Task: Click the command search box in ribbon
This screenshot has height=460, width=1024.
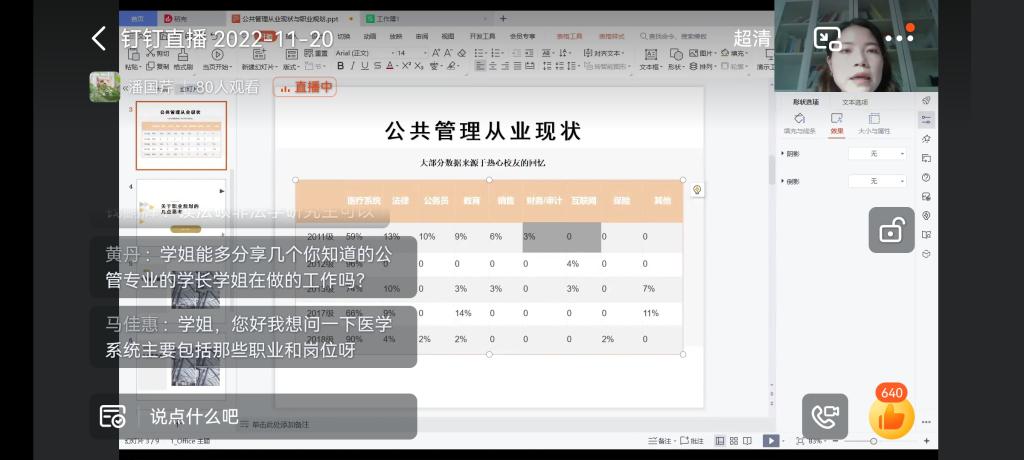Action: click(674, 37)
